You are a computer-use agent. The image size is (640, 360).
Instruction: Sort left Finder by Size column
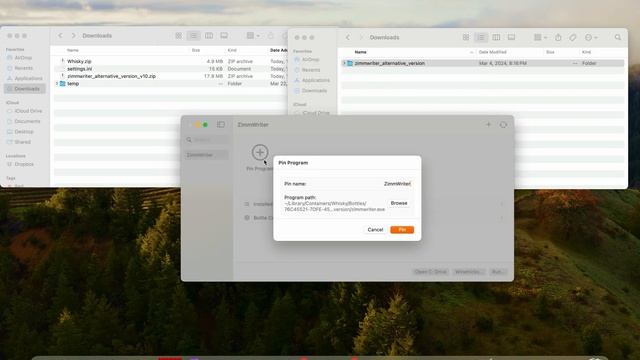pos(196,50)
